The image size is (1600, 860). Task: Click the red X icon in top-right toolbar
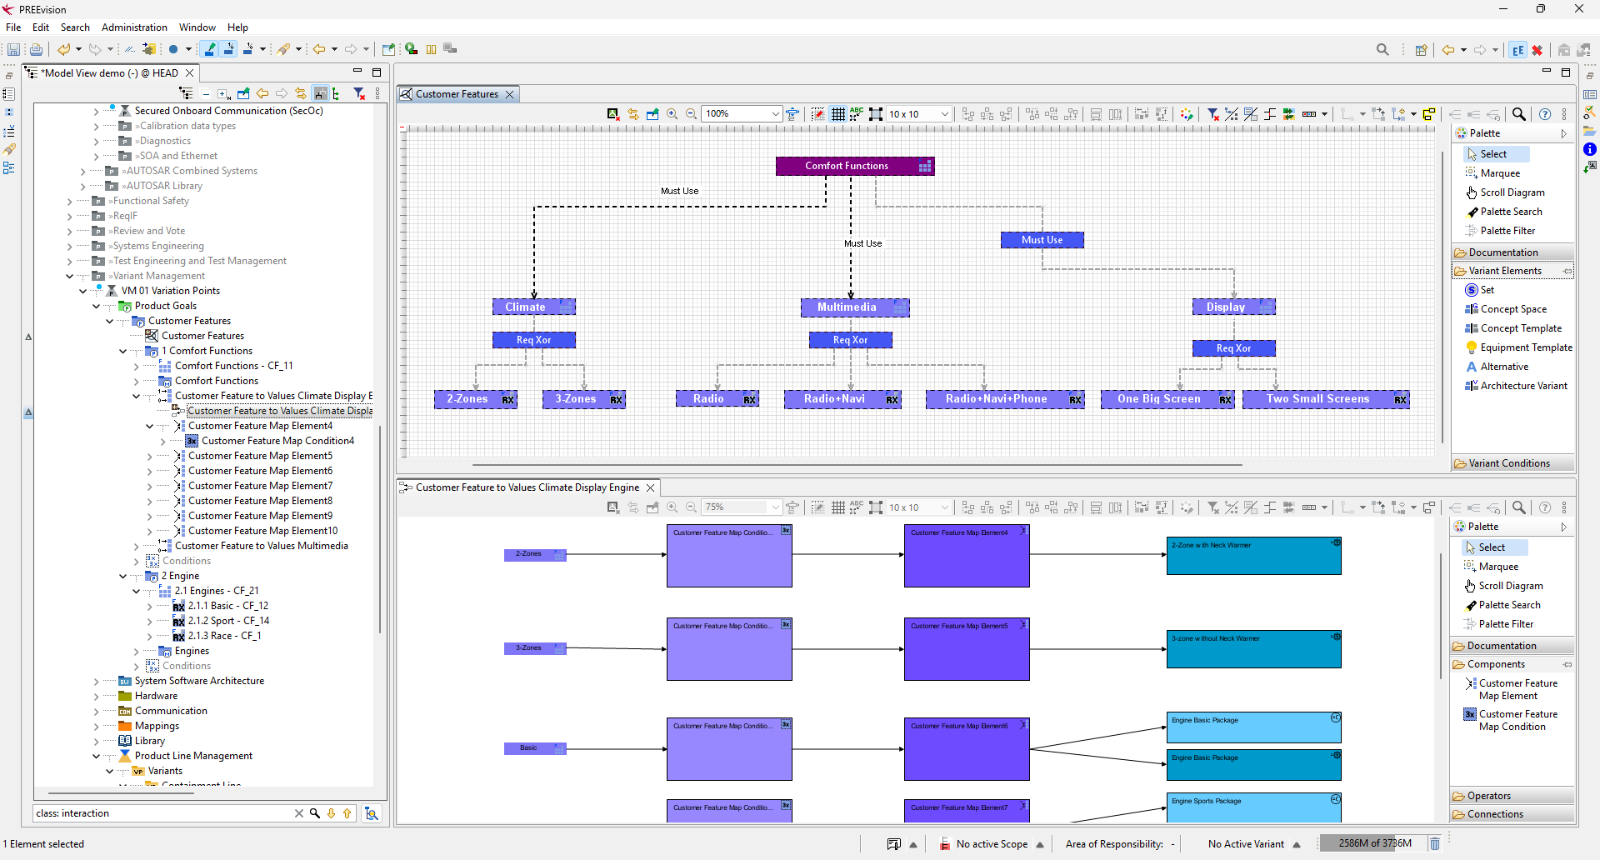(x=1538, y=50)
